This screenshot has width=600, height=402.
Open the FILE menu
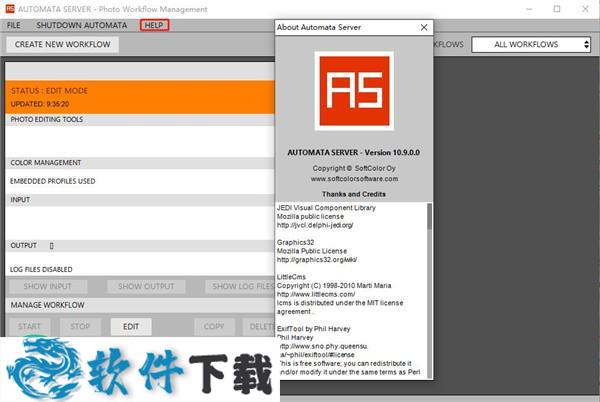tap(14, 23)
